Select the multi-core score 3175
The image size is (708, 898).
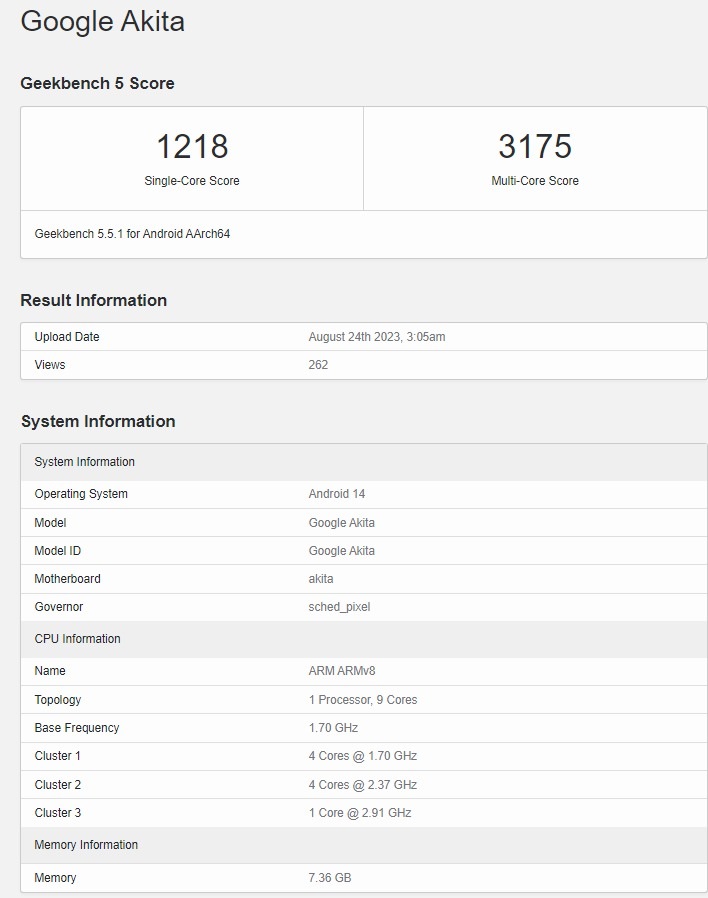click(535, 146)
